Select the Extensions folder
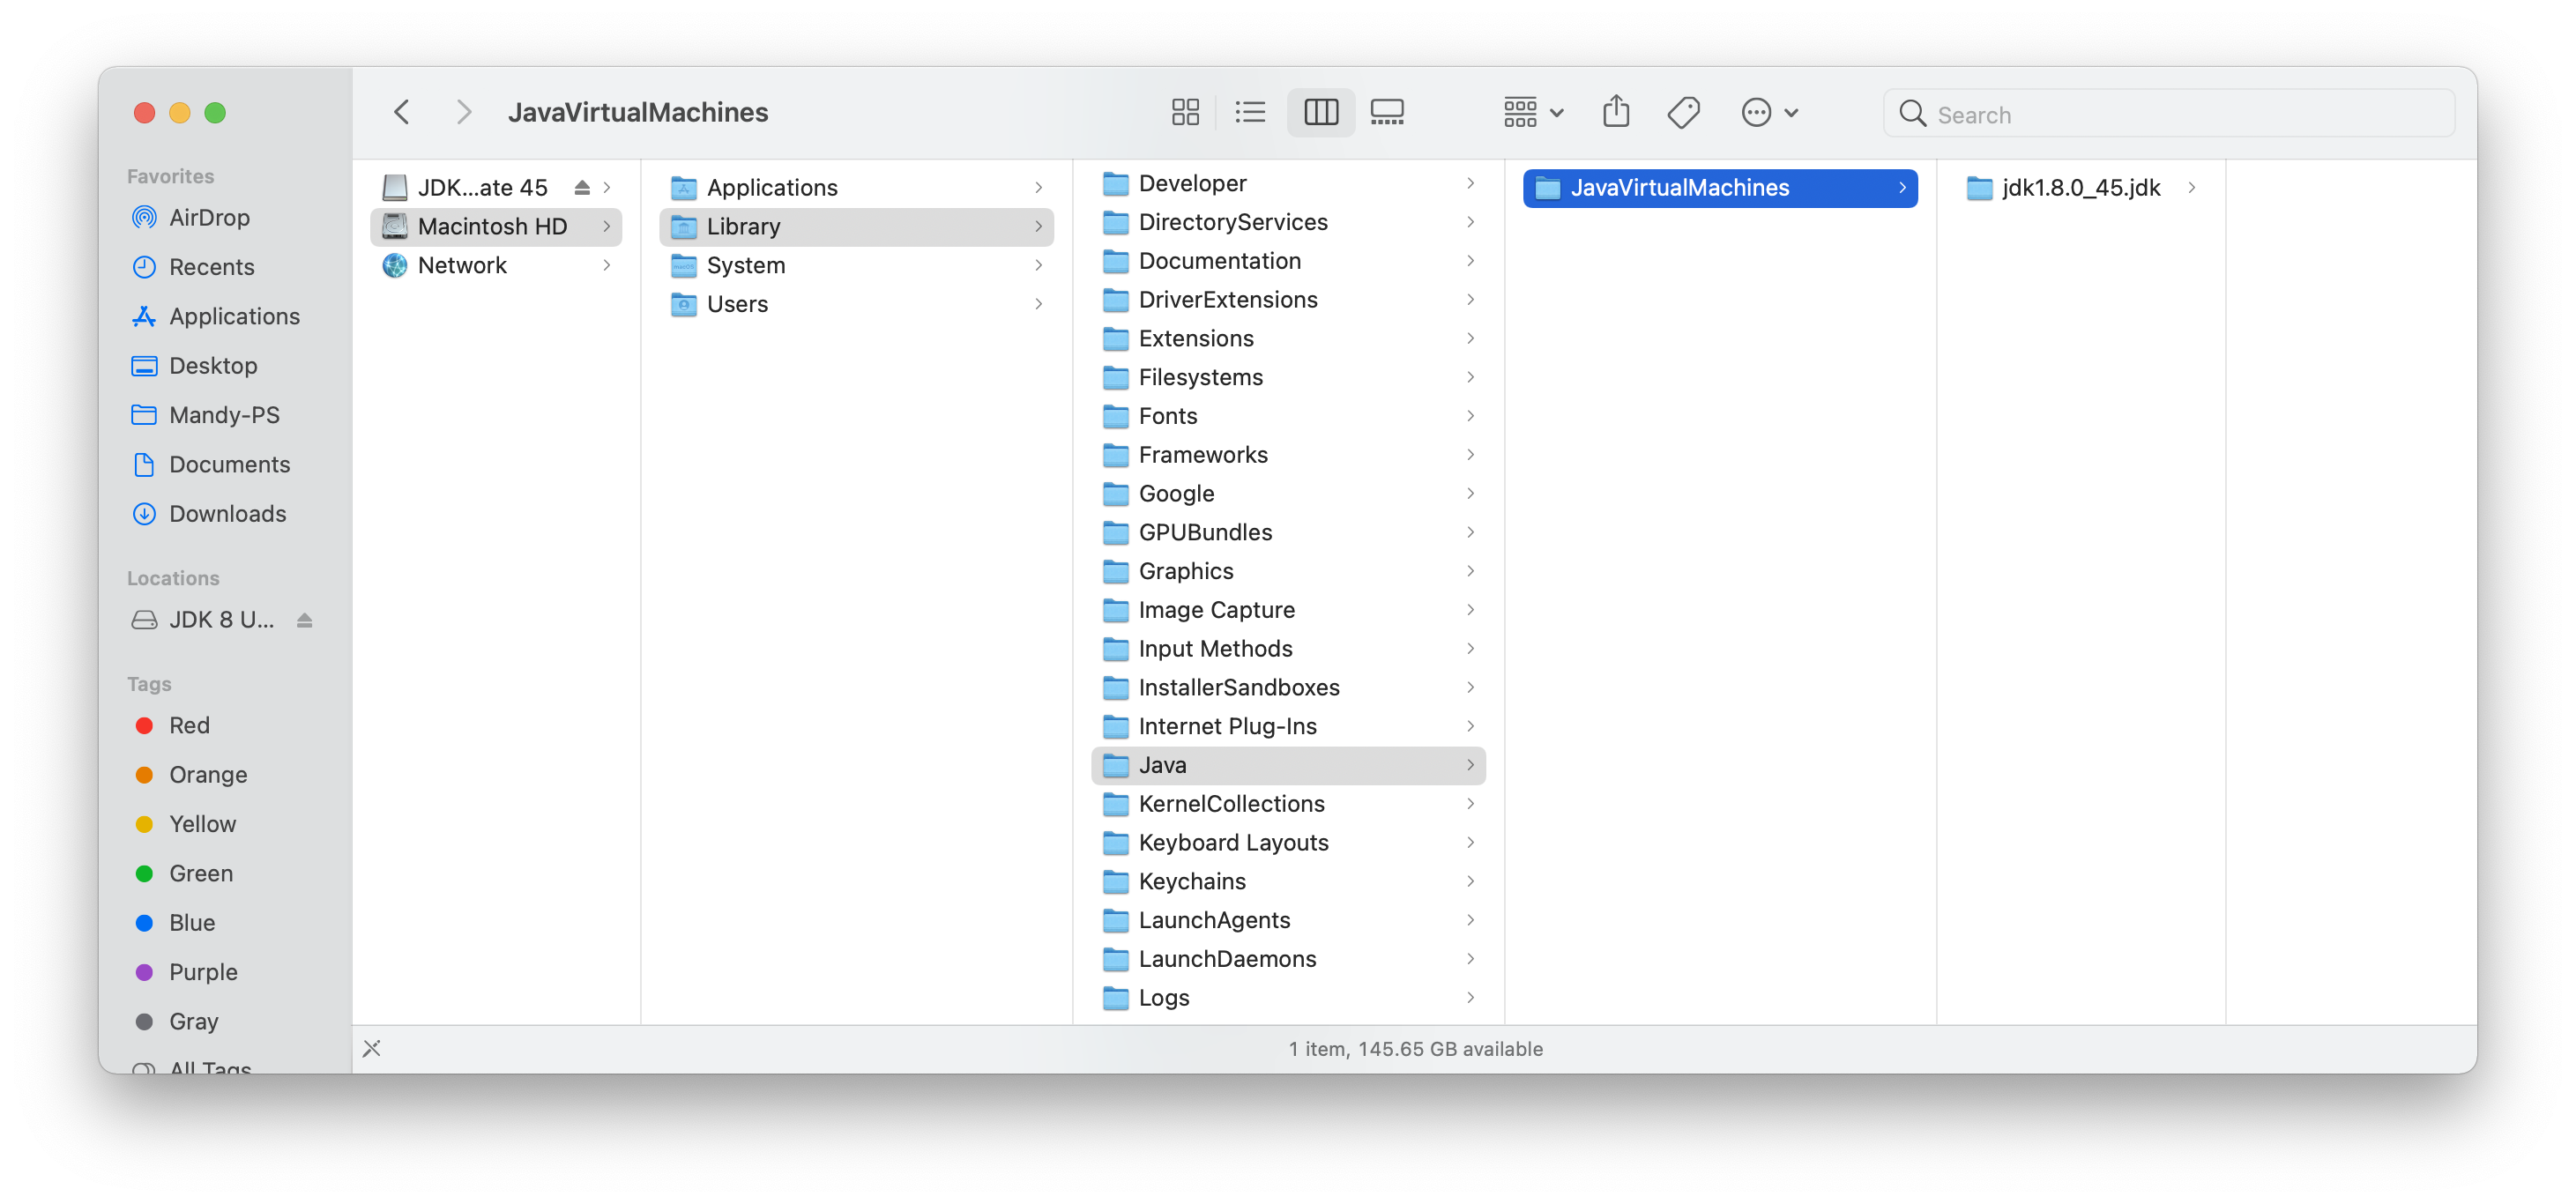2576x1204 pixels. click(1288, 339)
